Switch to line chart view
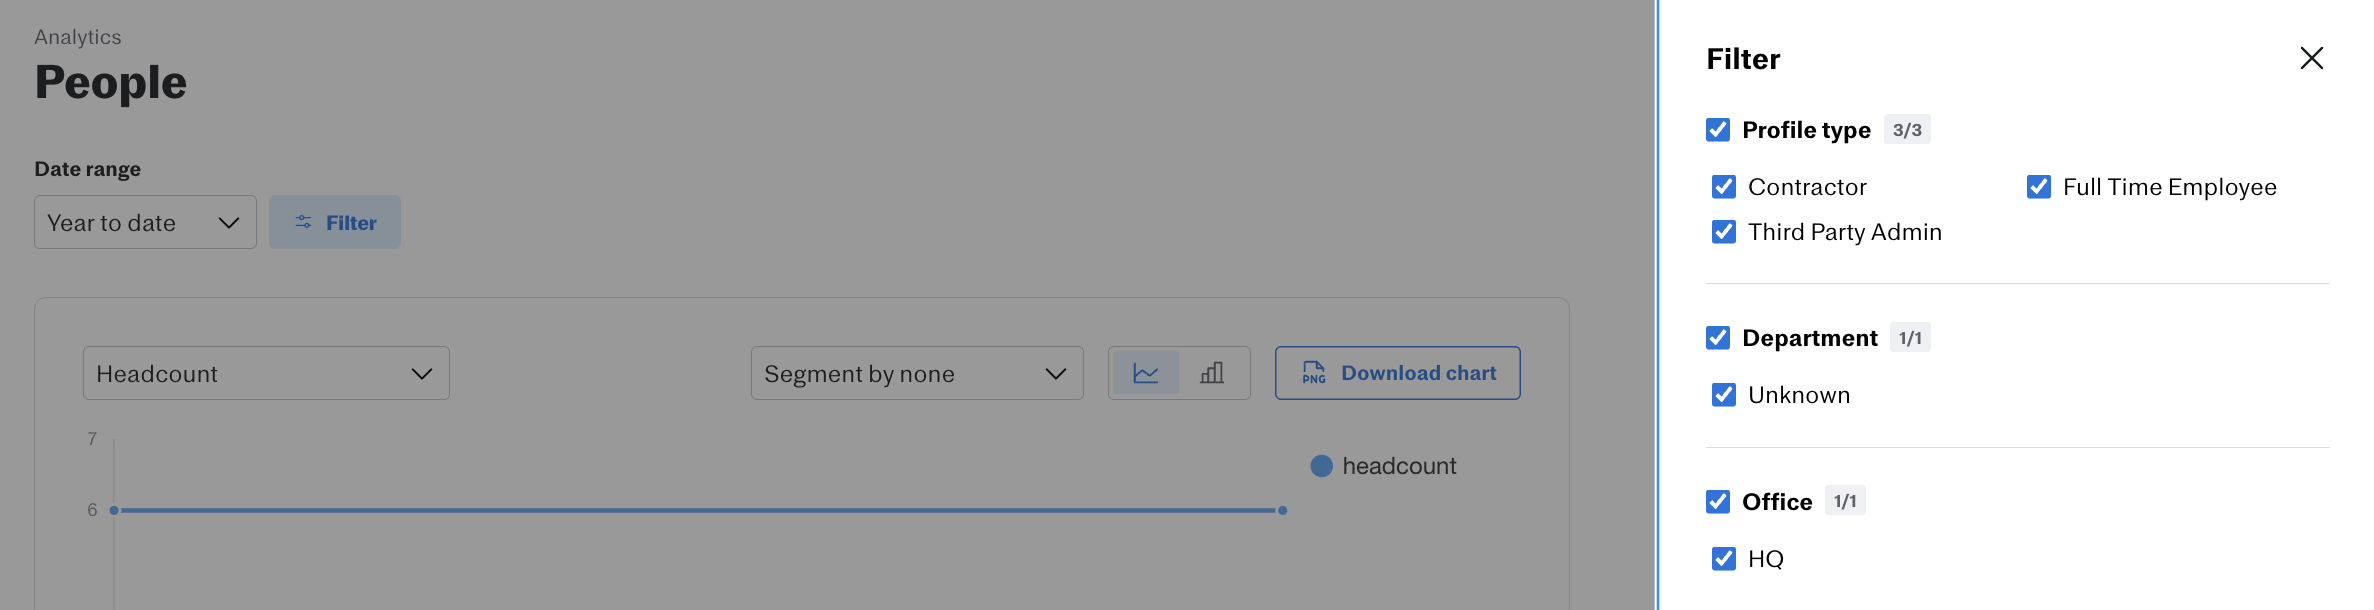This screenshot has height=610, width=2374. pos(1146,373)
